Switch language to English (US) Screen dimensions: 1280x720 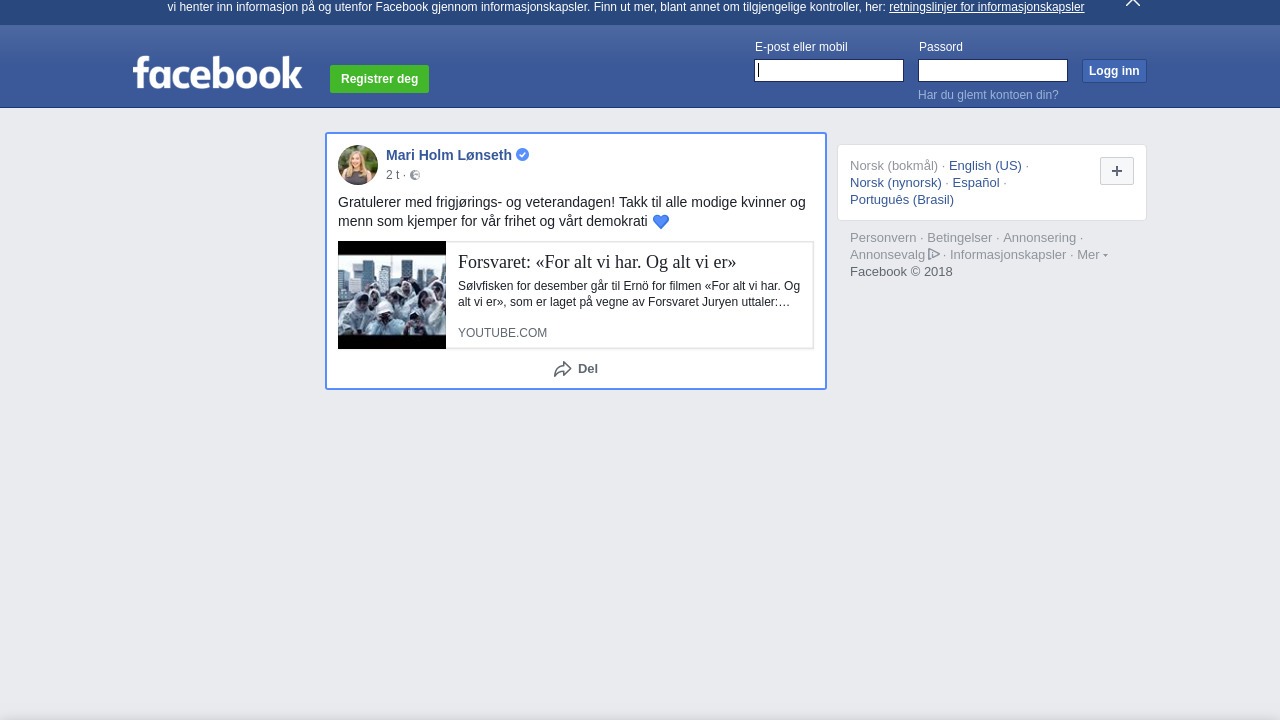[x=985, y=166]
